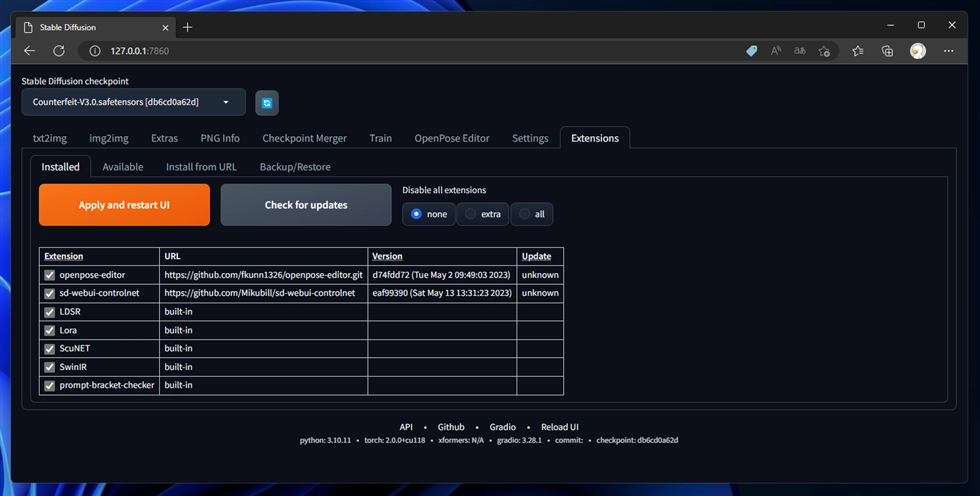Open the Available extensions sub-tab
This screenshot has width=980, height=496.
pyautogui.click(x=122, y=167)
